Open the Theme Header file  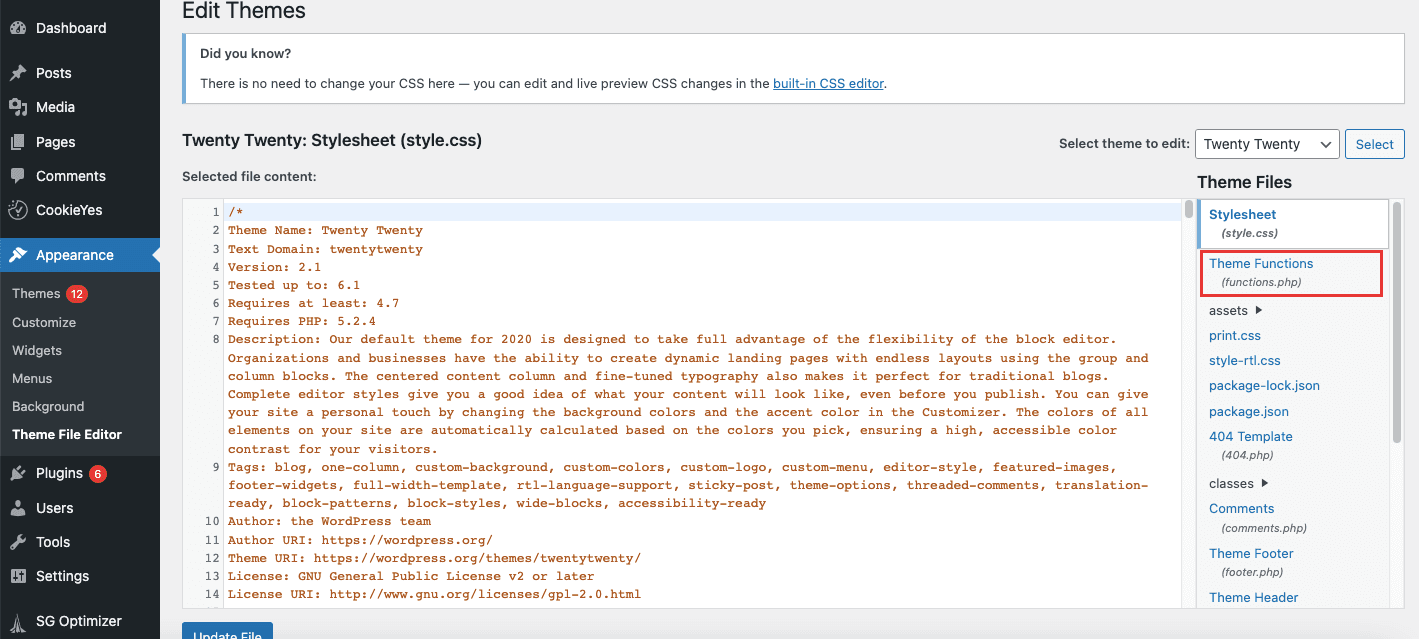[x=1253, y=597]
